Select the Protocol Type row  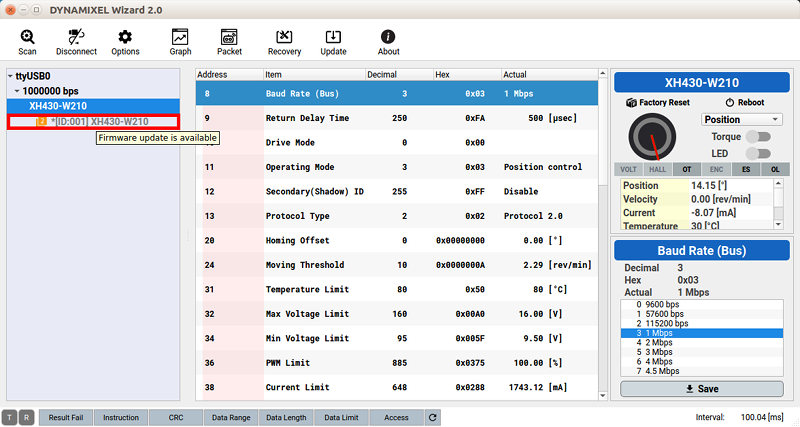[x=396, y=216]
